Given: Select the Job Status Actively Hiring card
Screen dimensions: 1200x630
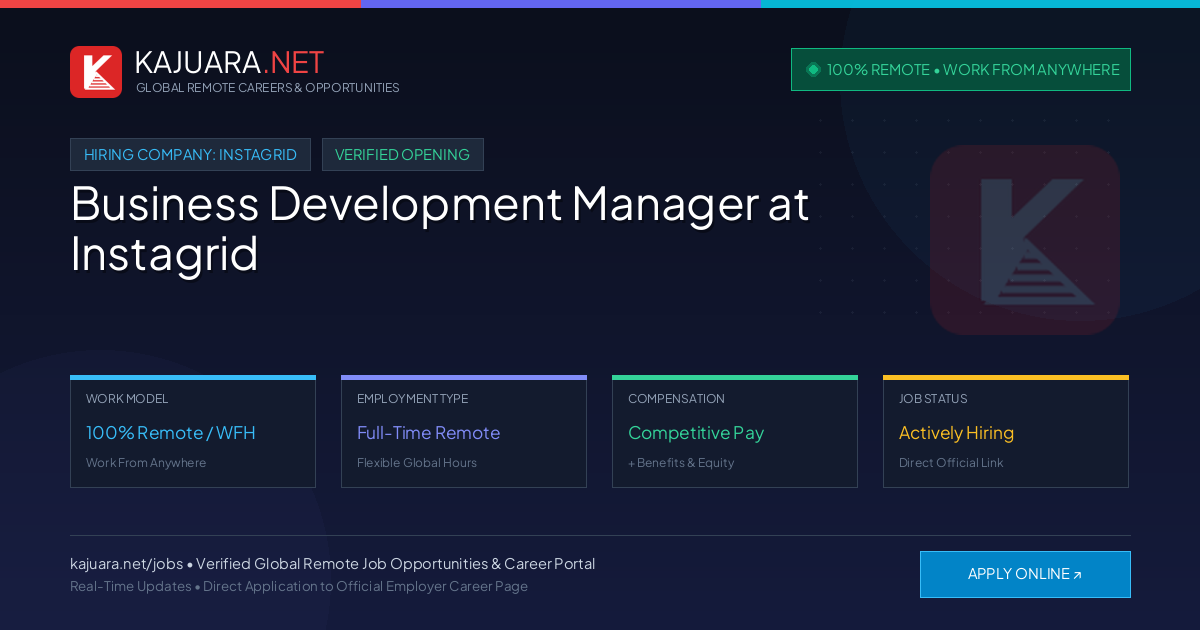Looking at the screenshot, I should pos(1006,432).
